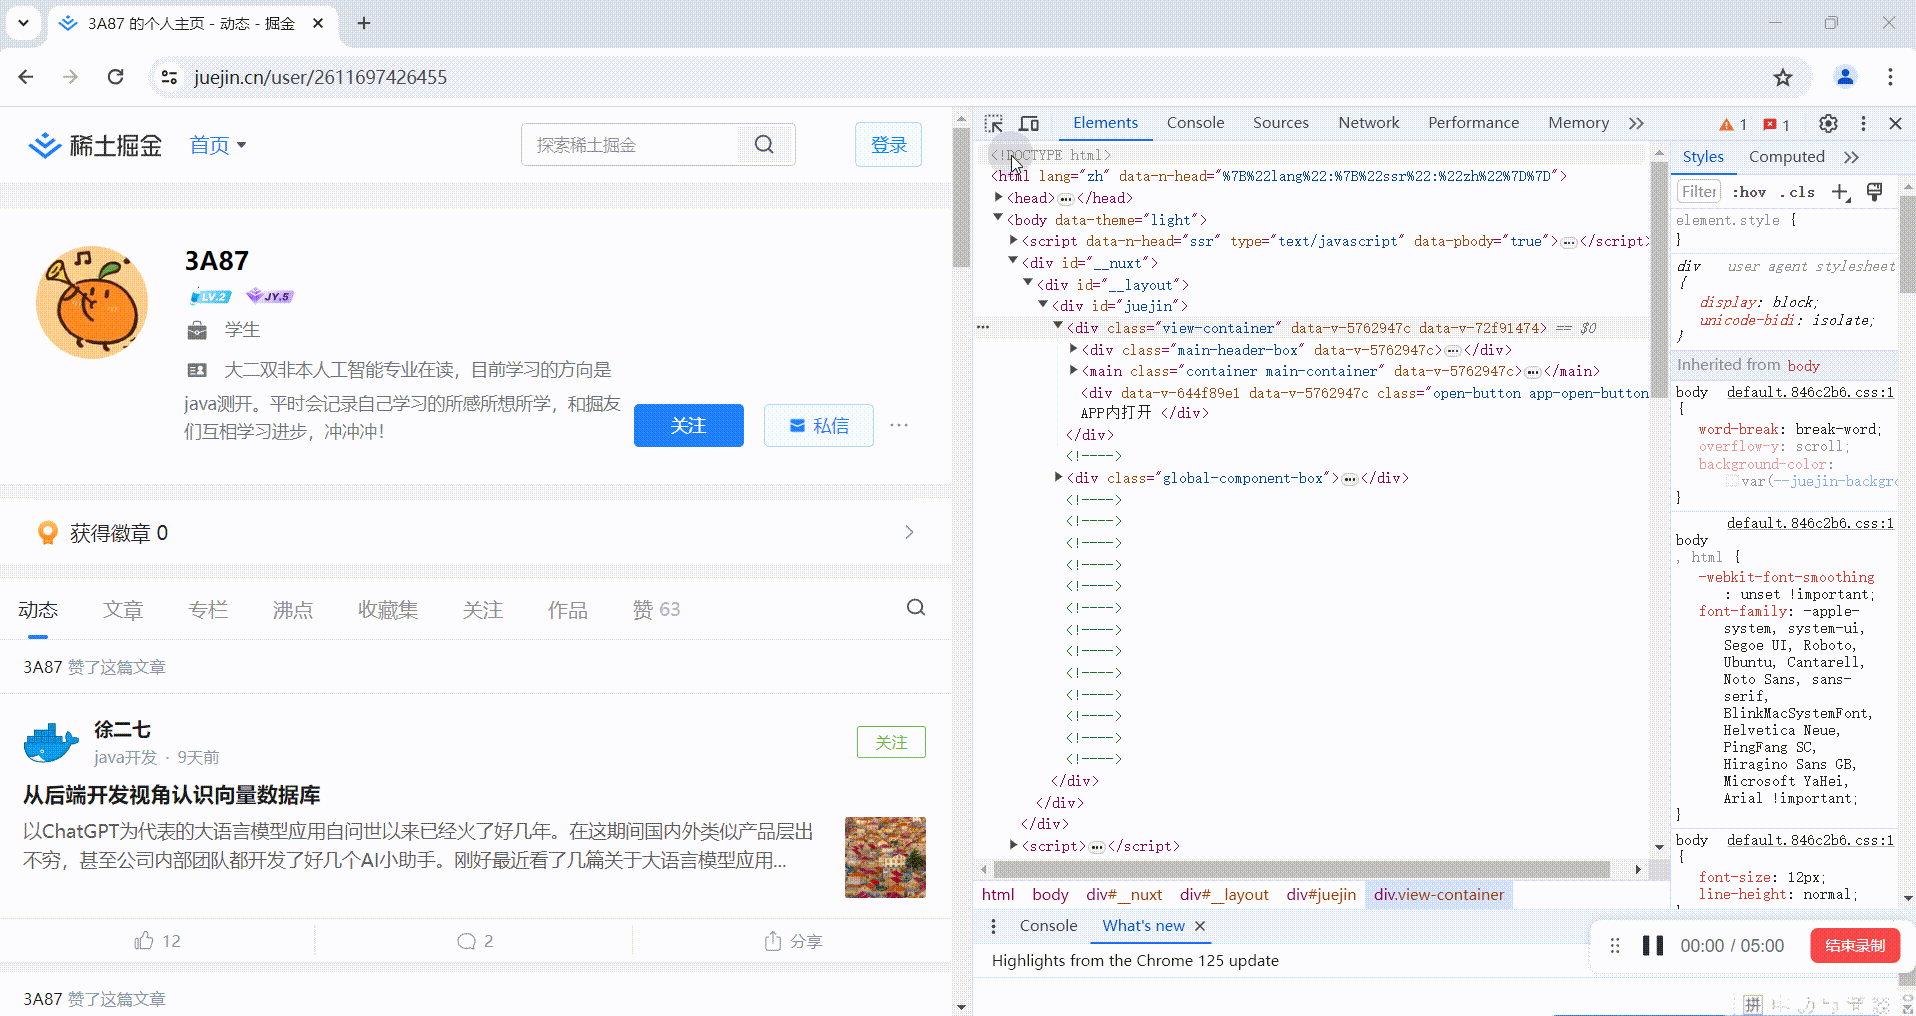The height and width of the screenshot is (1016, 1916).
Task: Expand the global-component-box div
Action: pyautogui.click(x=1058, y=478)
